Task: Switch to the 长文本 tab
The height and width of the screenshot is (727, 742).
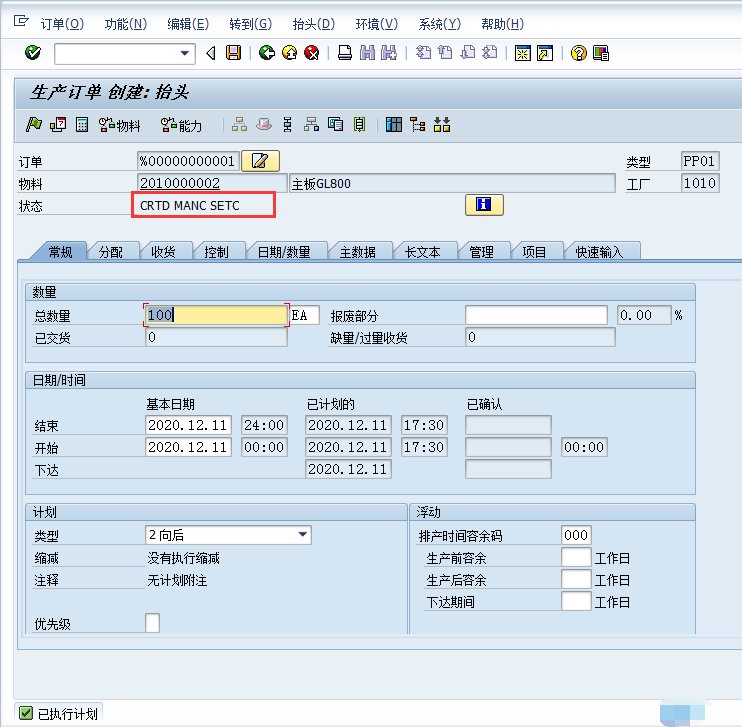Action: pyautogui.click(x=423, y=252)
